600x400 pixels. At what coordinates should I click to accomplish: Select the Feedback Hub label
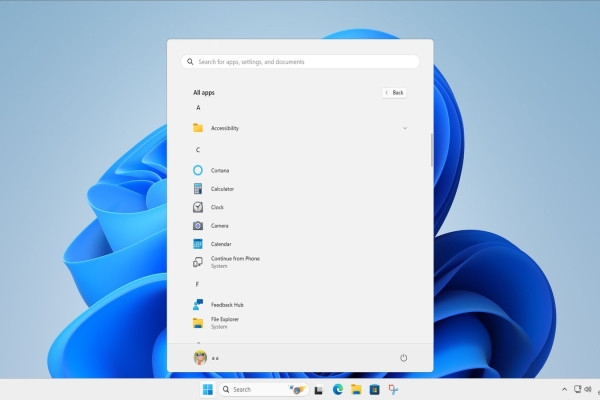(227, 305)
